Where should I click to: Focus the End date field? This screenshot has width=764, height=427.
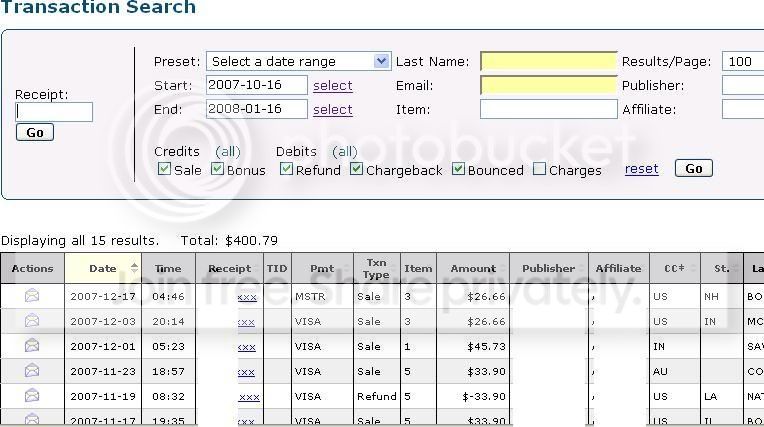(257, 109)
